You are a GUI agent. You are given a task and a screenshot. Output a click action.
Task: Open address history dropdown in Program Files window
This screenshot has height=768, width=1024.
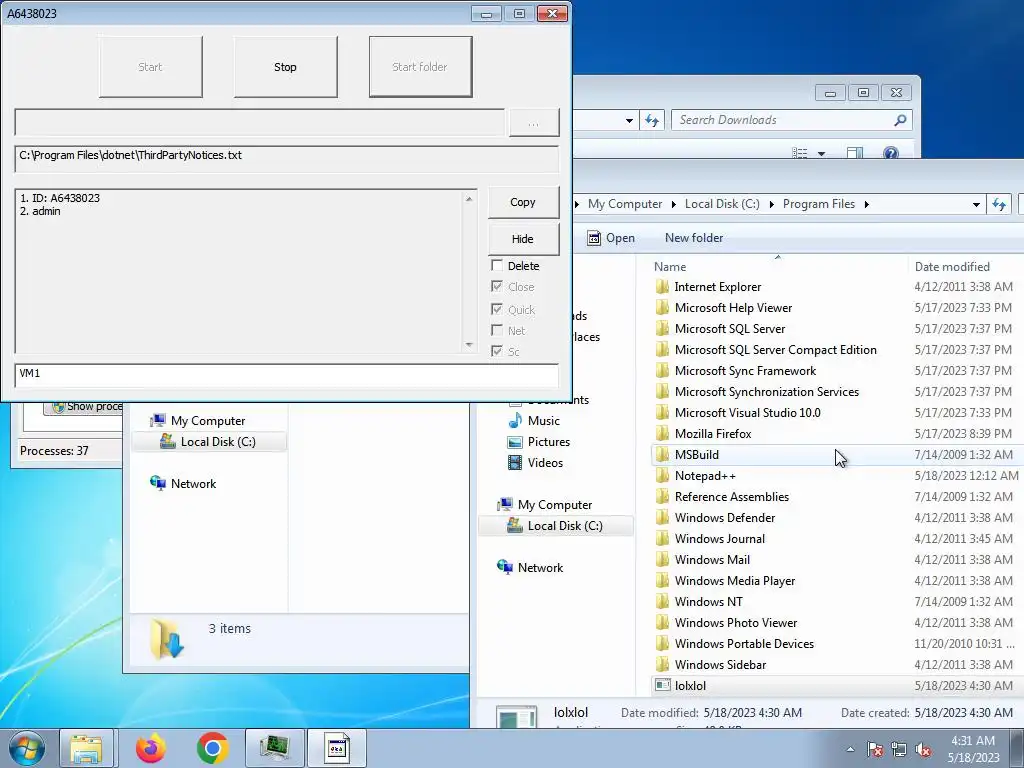[976, 204]
